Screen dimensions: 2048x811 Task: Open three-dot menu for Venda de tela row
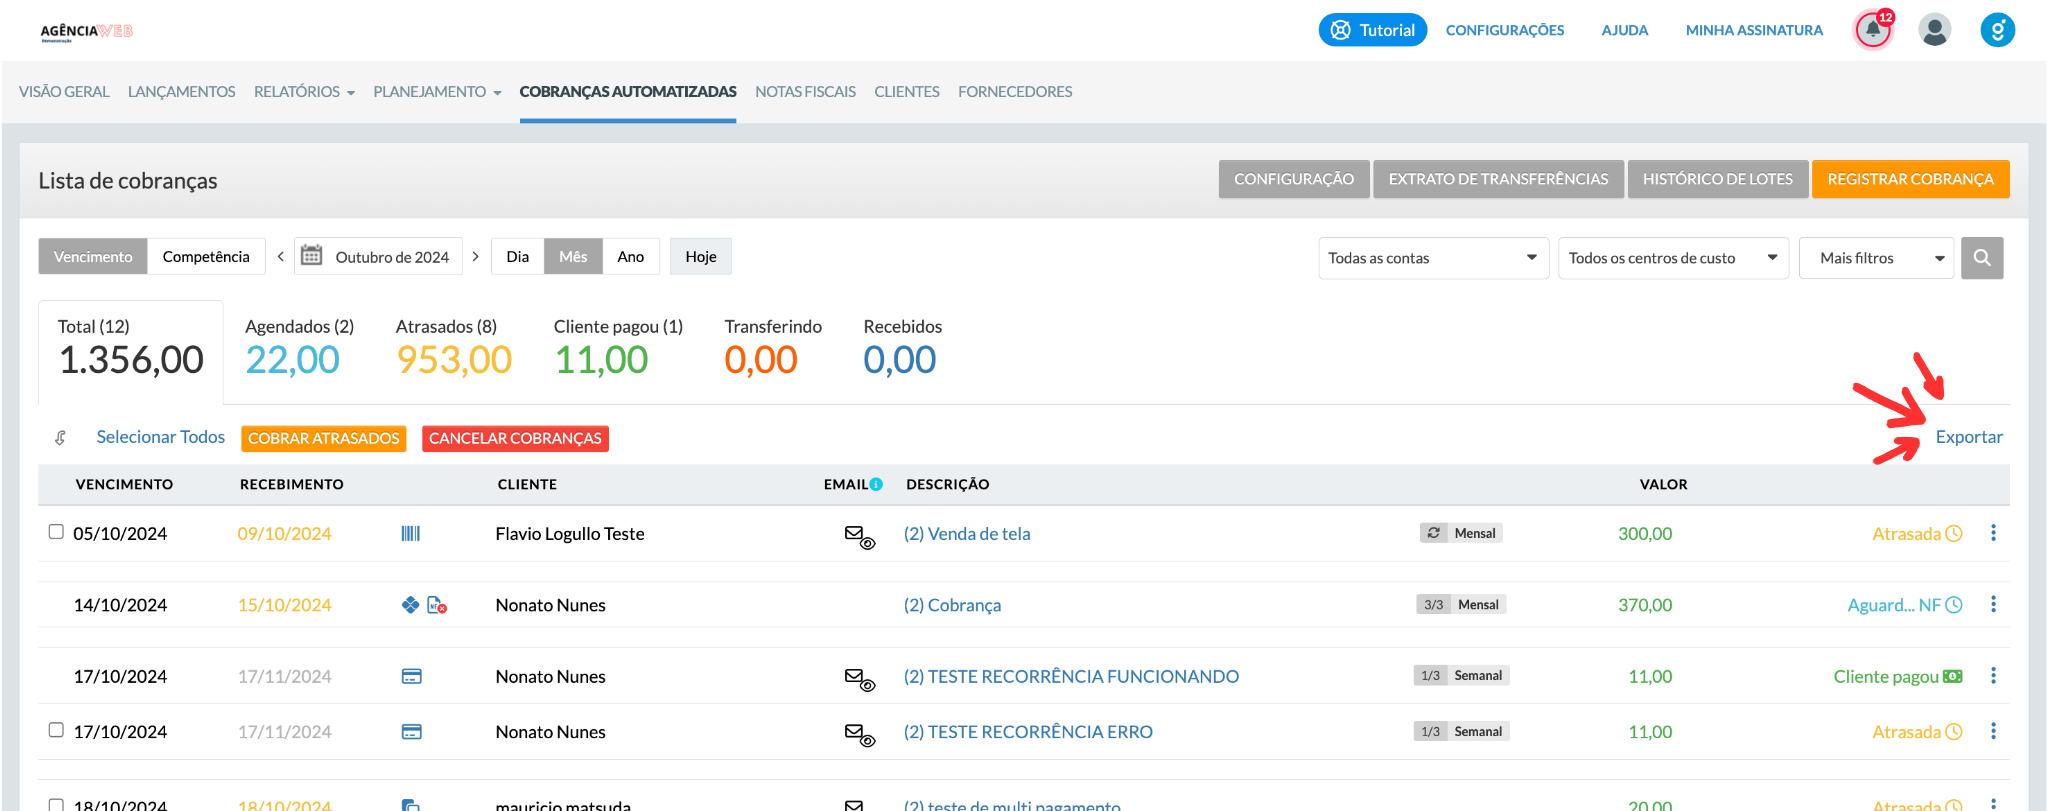coord(1993,533)
